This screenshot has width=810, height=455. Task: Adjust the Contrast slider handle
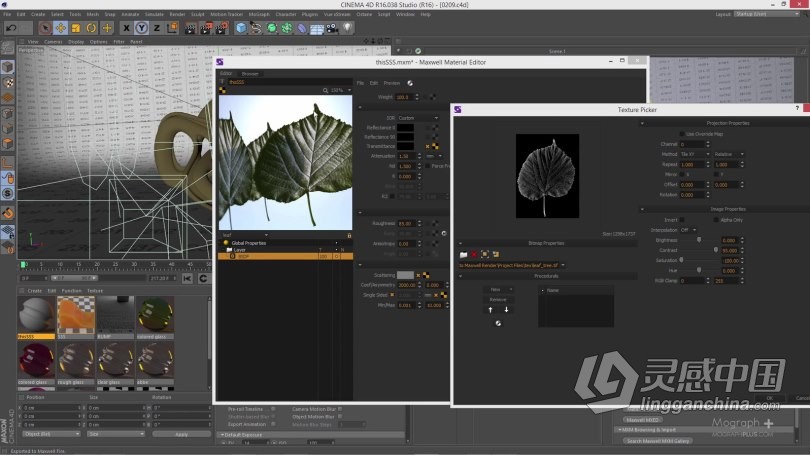(716, 250)
